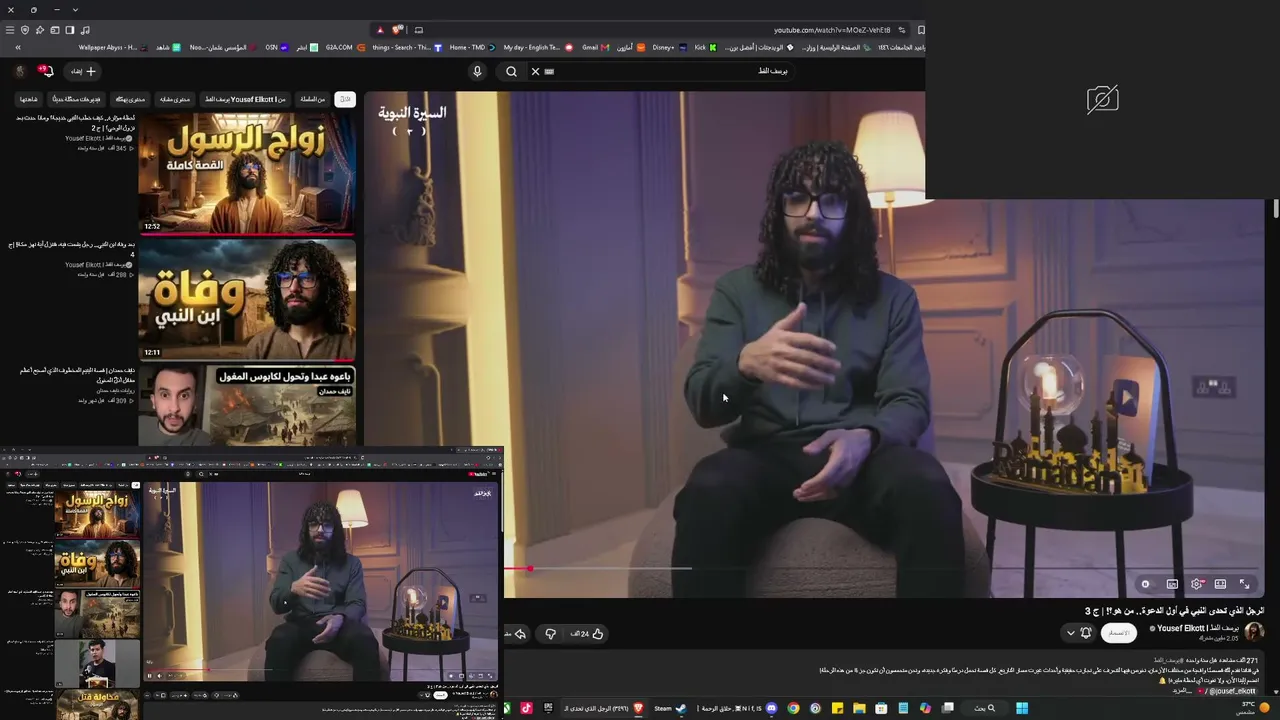The image size is (1280, 720).
Task: Open Steam from the taskbar
Action: coord(670,708)
